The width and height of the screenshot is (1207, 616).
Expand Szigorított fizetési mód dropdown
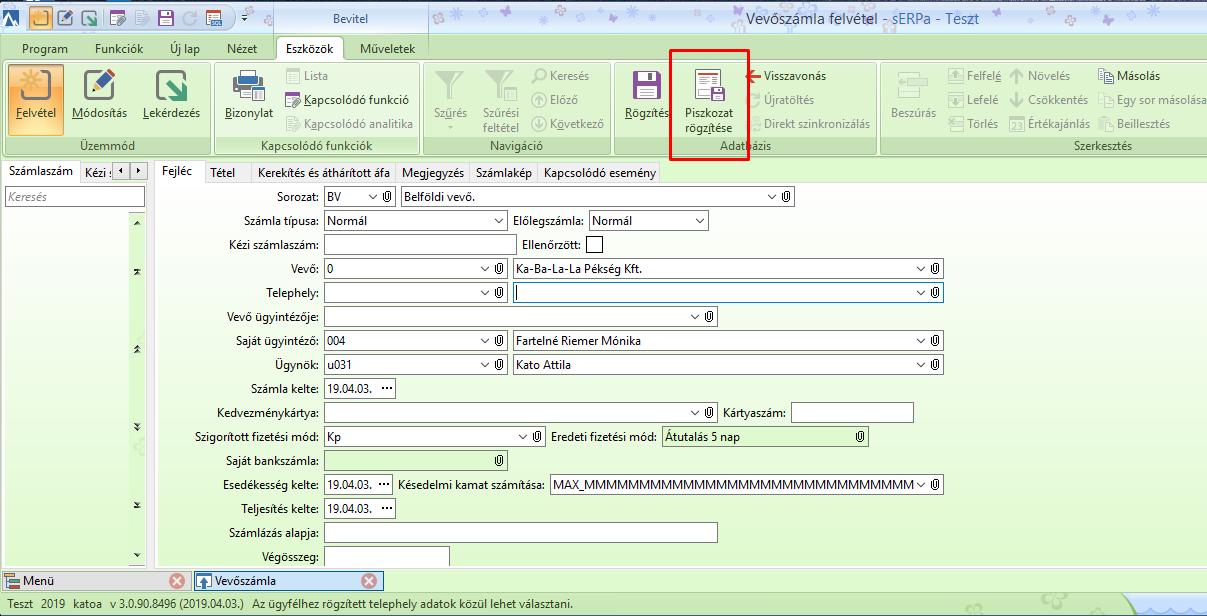coord(523,437)
